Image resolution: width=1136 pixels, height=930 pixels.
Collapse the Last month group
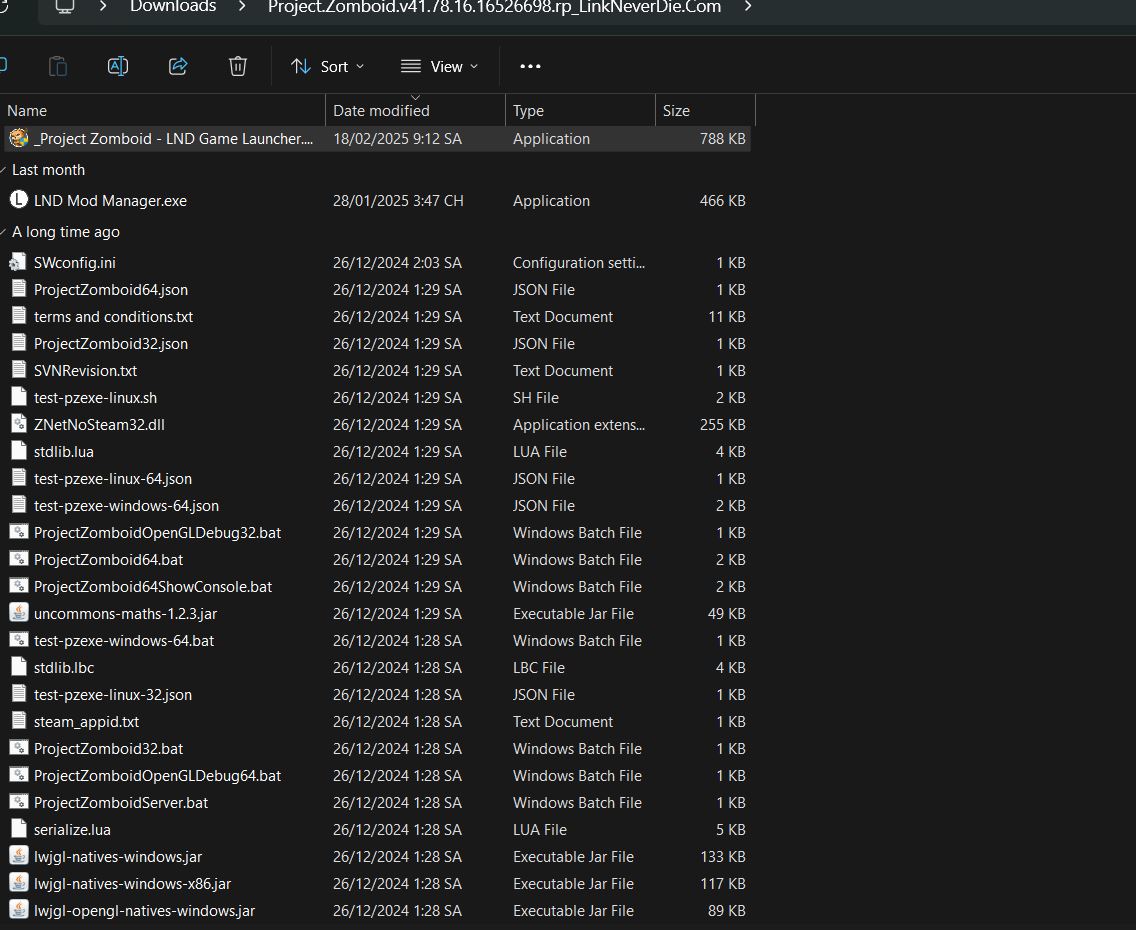[5, 170]
